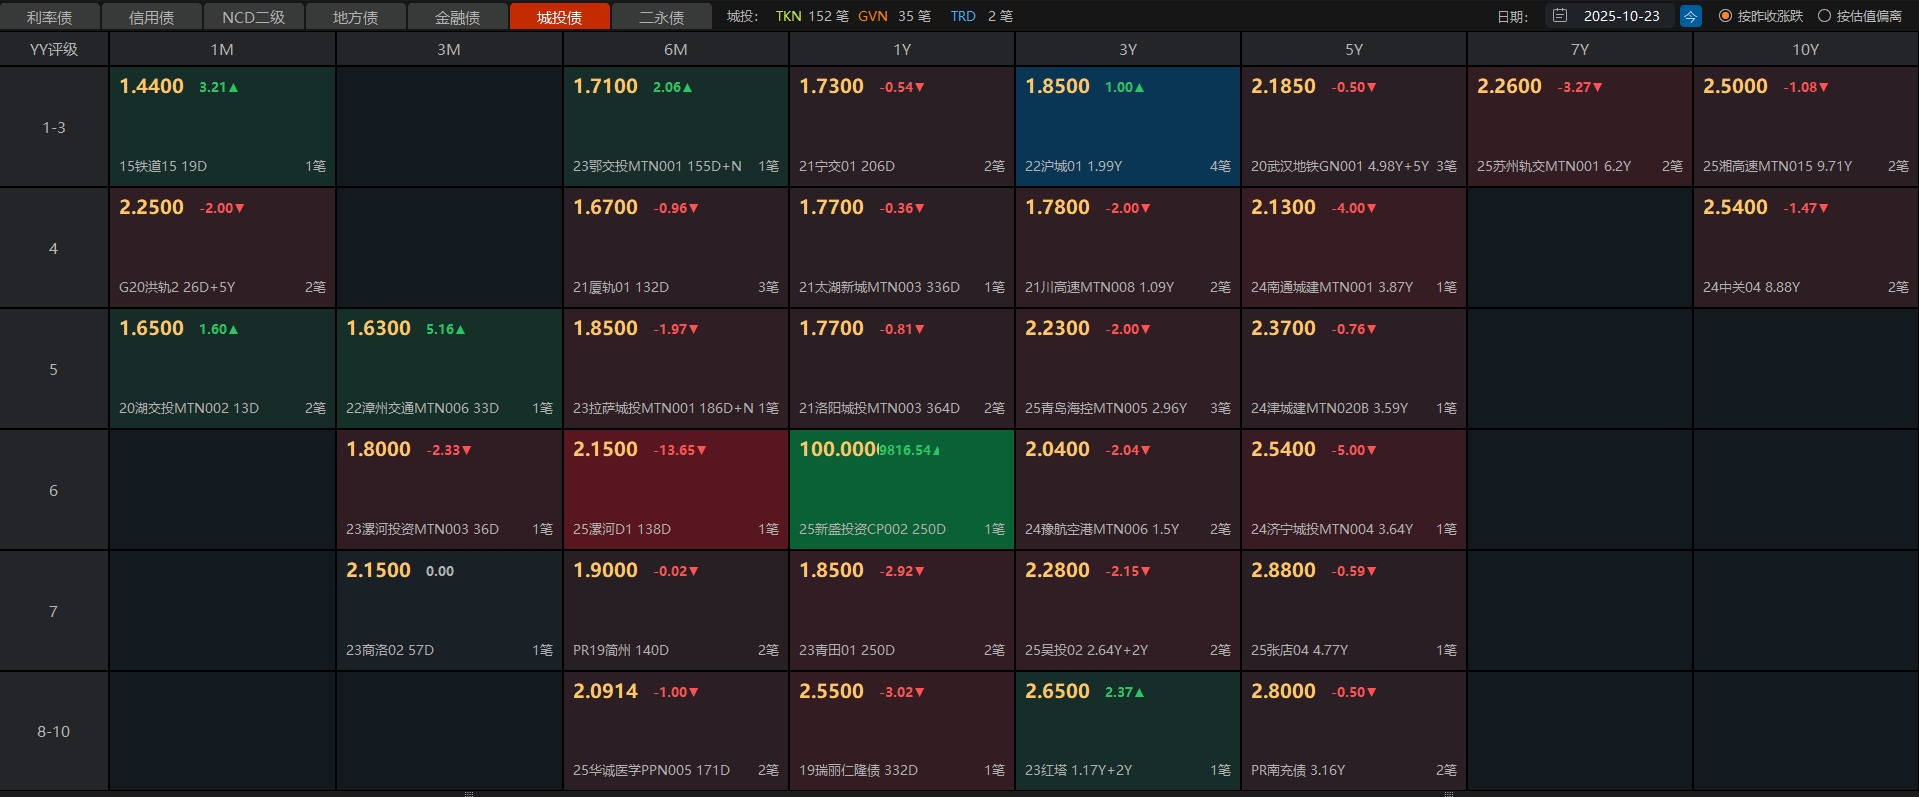Viewport: 1919px width, 797px height.
Task: Open the 25青岛海控MTN005 2.96Y cell
Action: tap(1128, 369)
